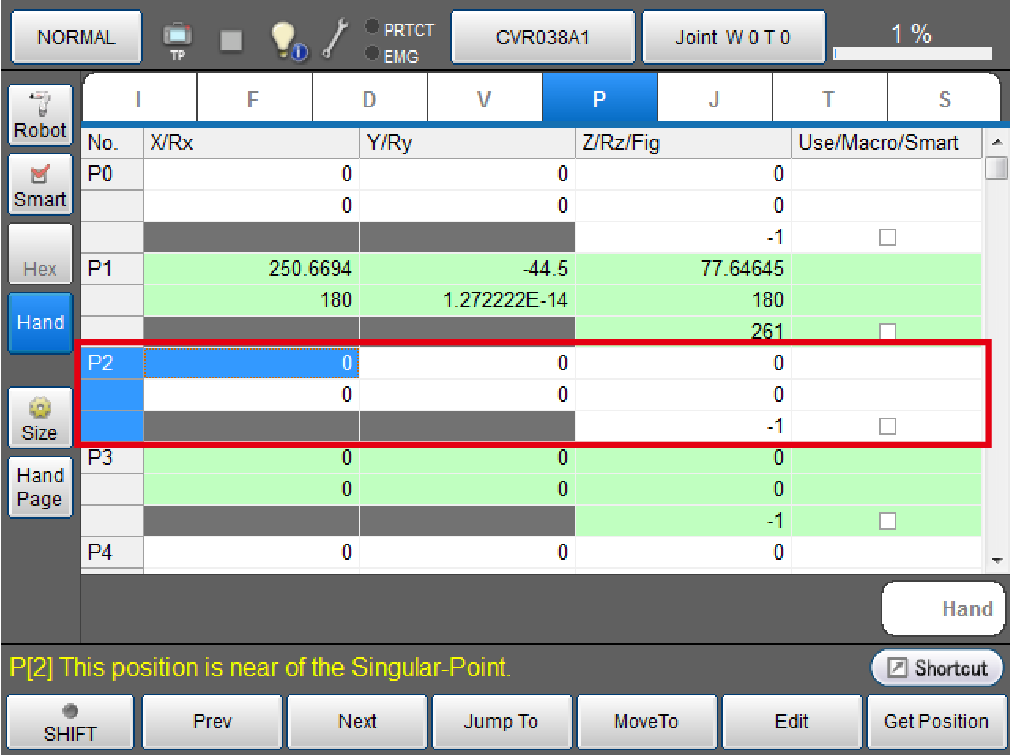The height and width of the screenshot is (756, 1010).
Task: Open the CVR038A1 robot selector
Action: tap(542, 38)
